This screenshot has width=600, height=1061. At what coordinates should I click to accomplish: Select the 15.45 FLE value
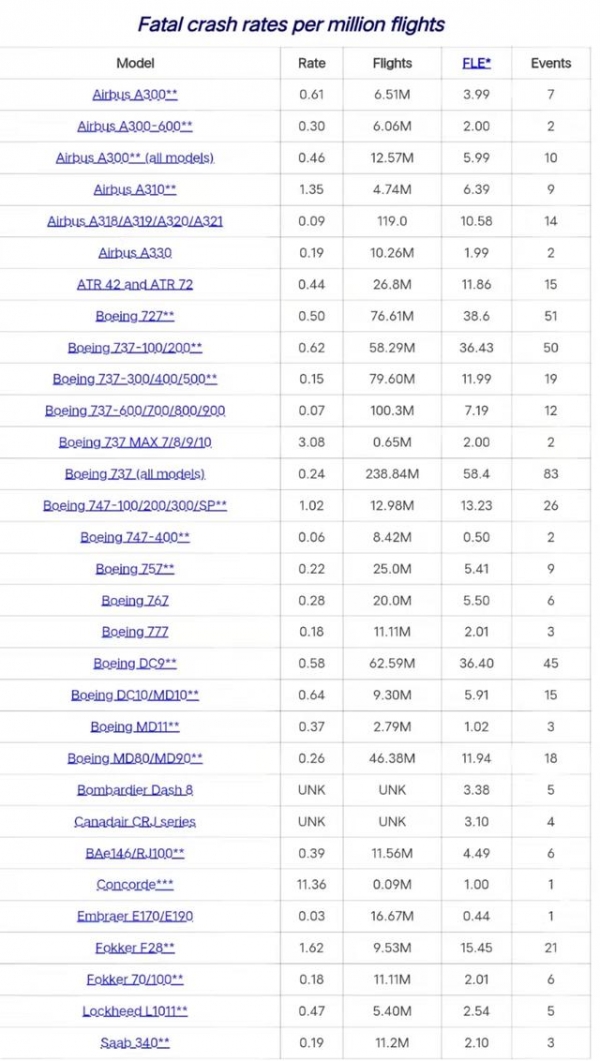476,948
